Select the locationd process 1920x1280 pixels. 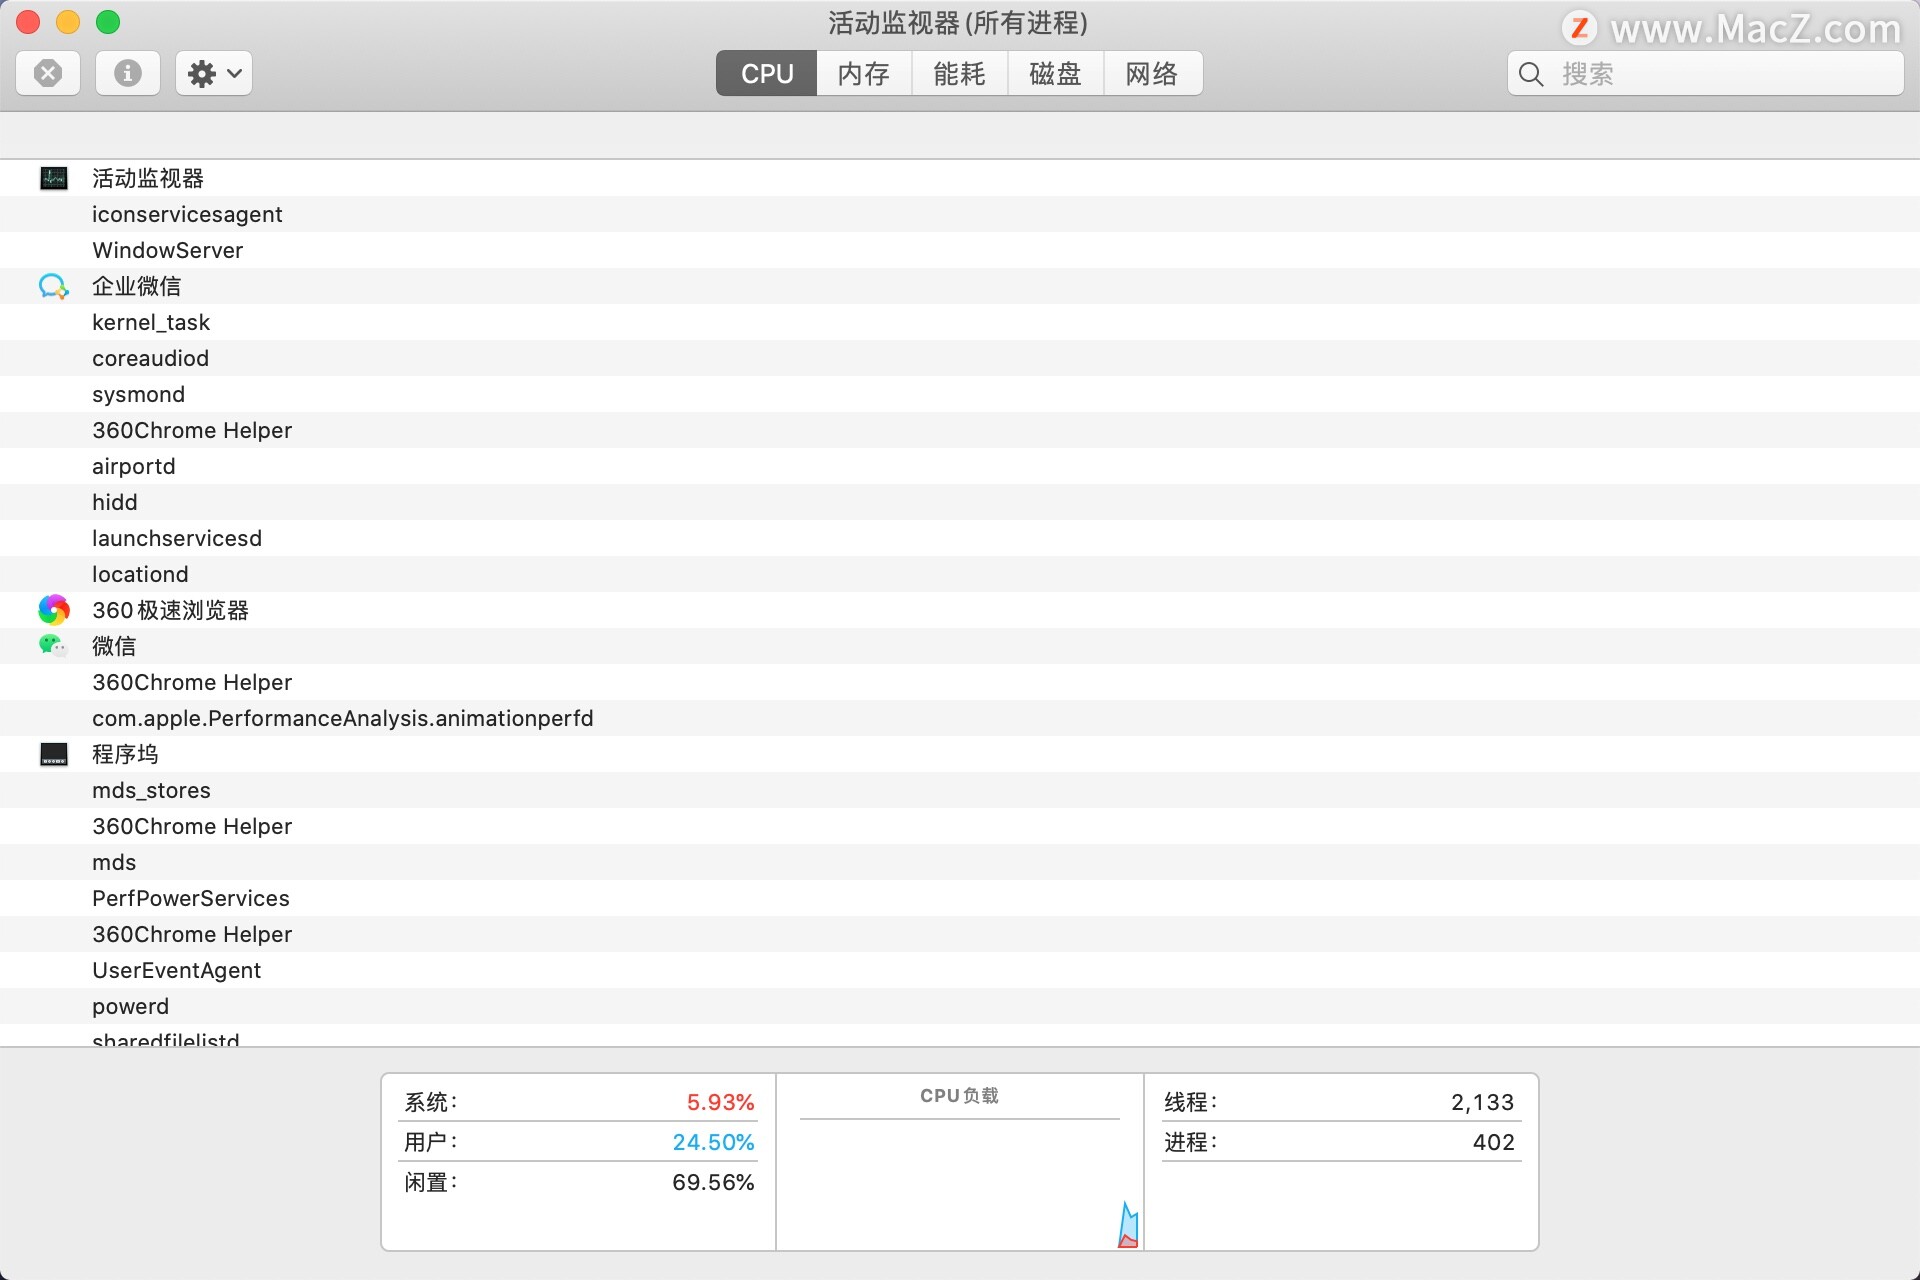960,574
